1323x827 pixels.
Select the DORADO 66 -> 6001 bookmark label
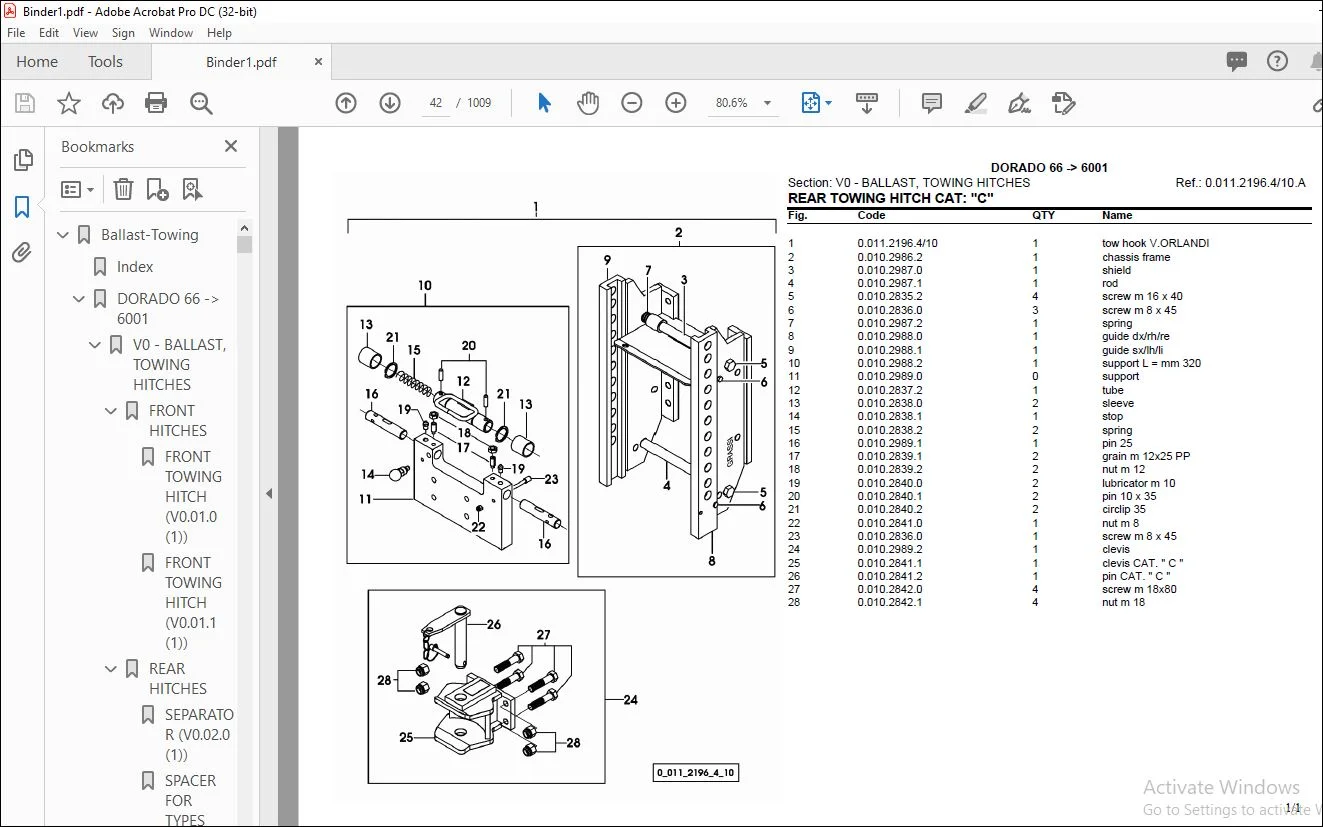[168, 309]
